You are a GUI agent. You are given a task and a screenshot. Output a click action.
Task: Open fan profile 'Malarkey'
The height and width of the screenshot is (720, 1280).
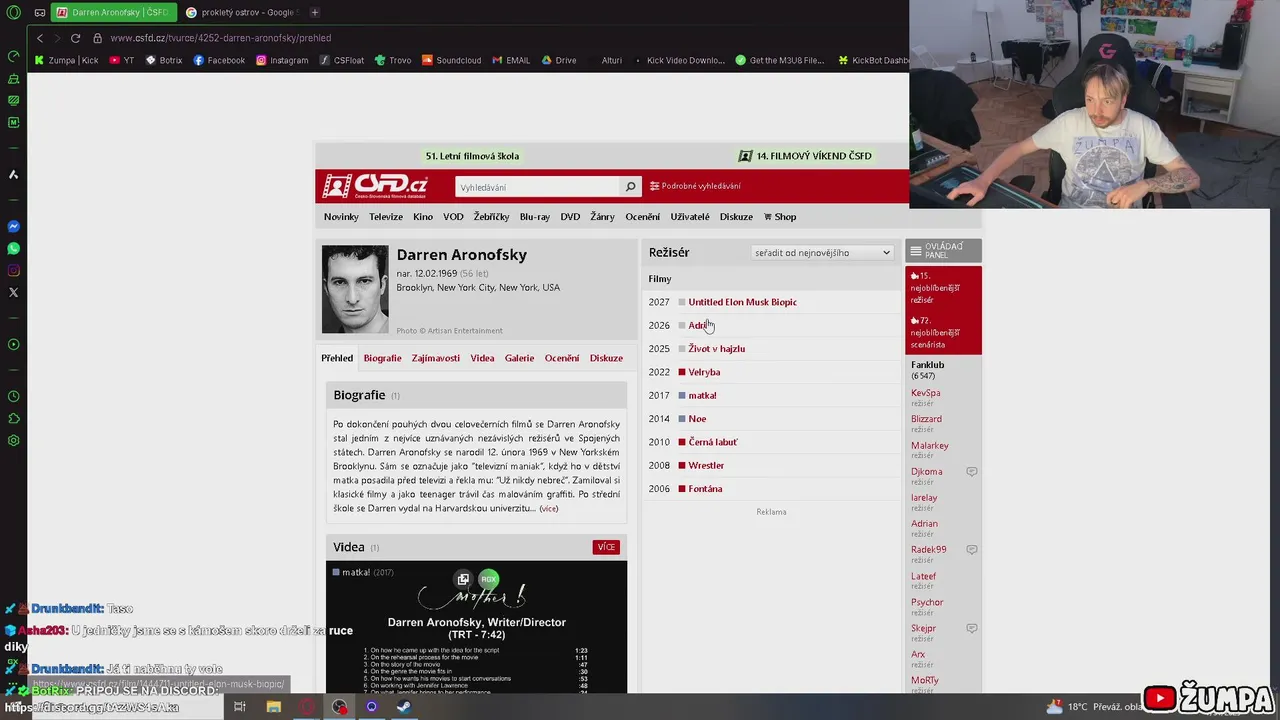[x=929, y=445]
